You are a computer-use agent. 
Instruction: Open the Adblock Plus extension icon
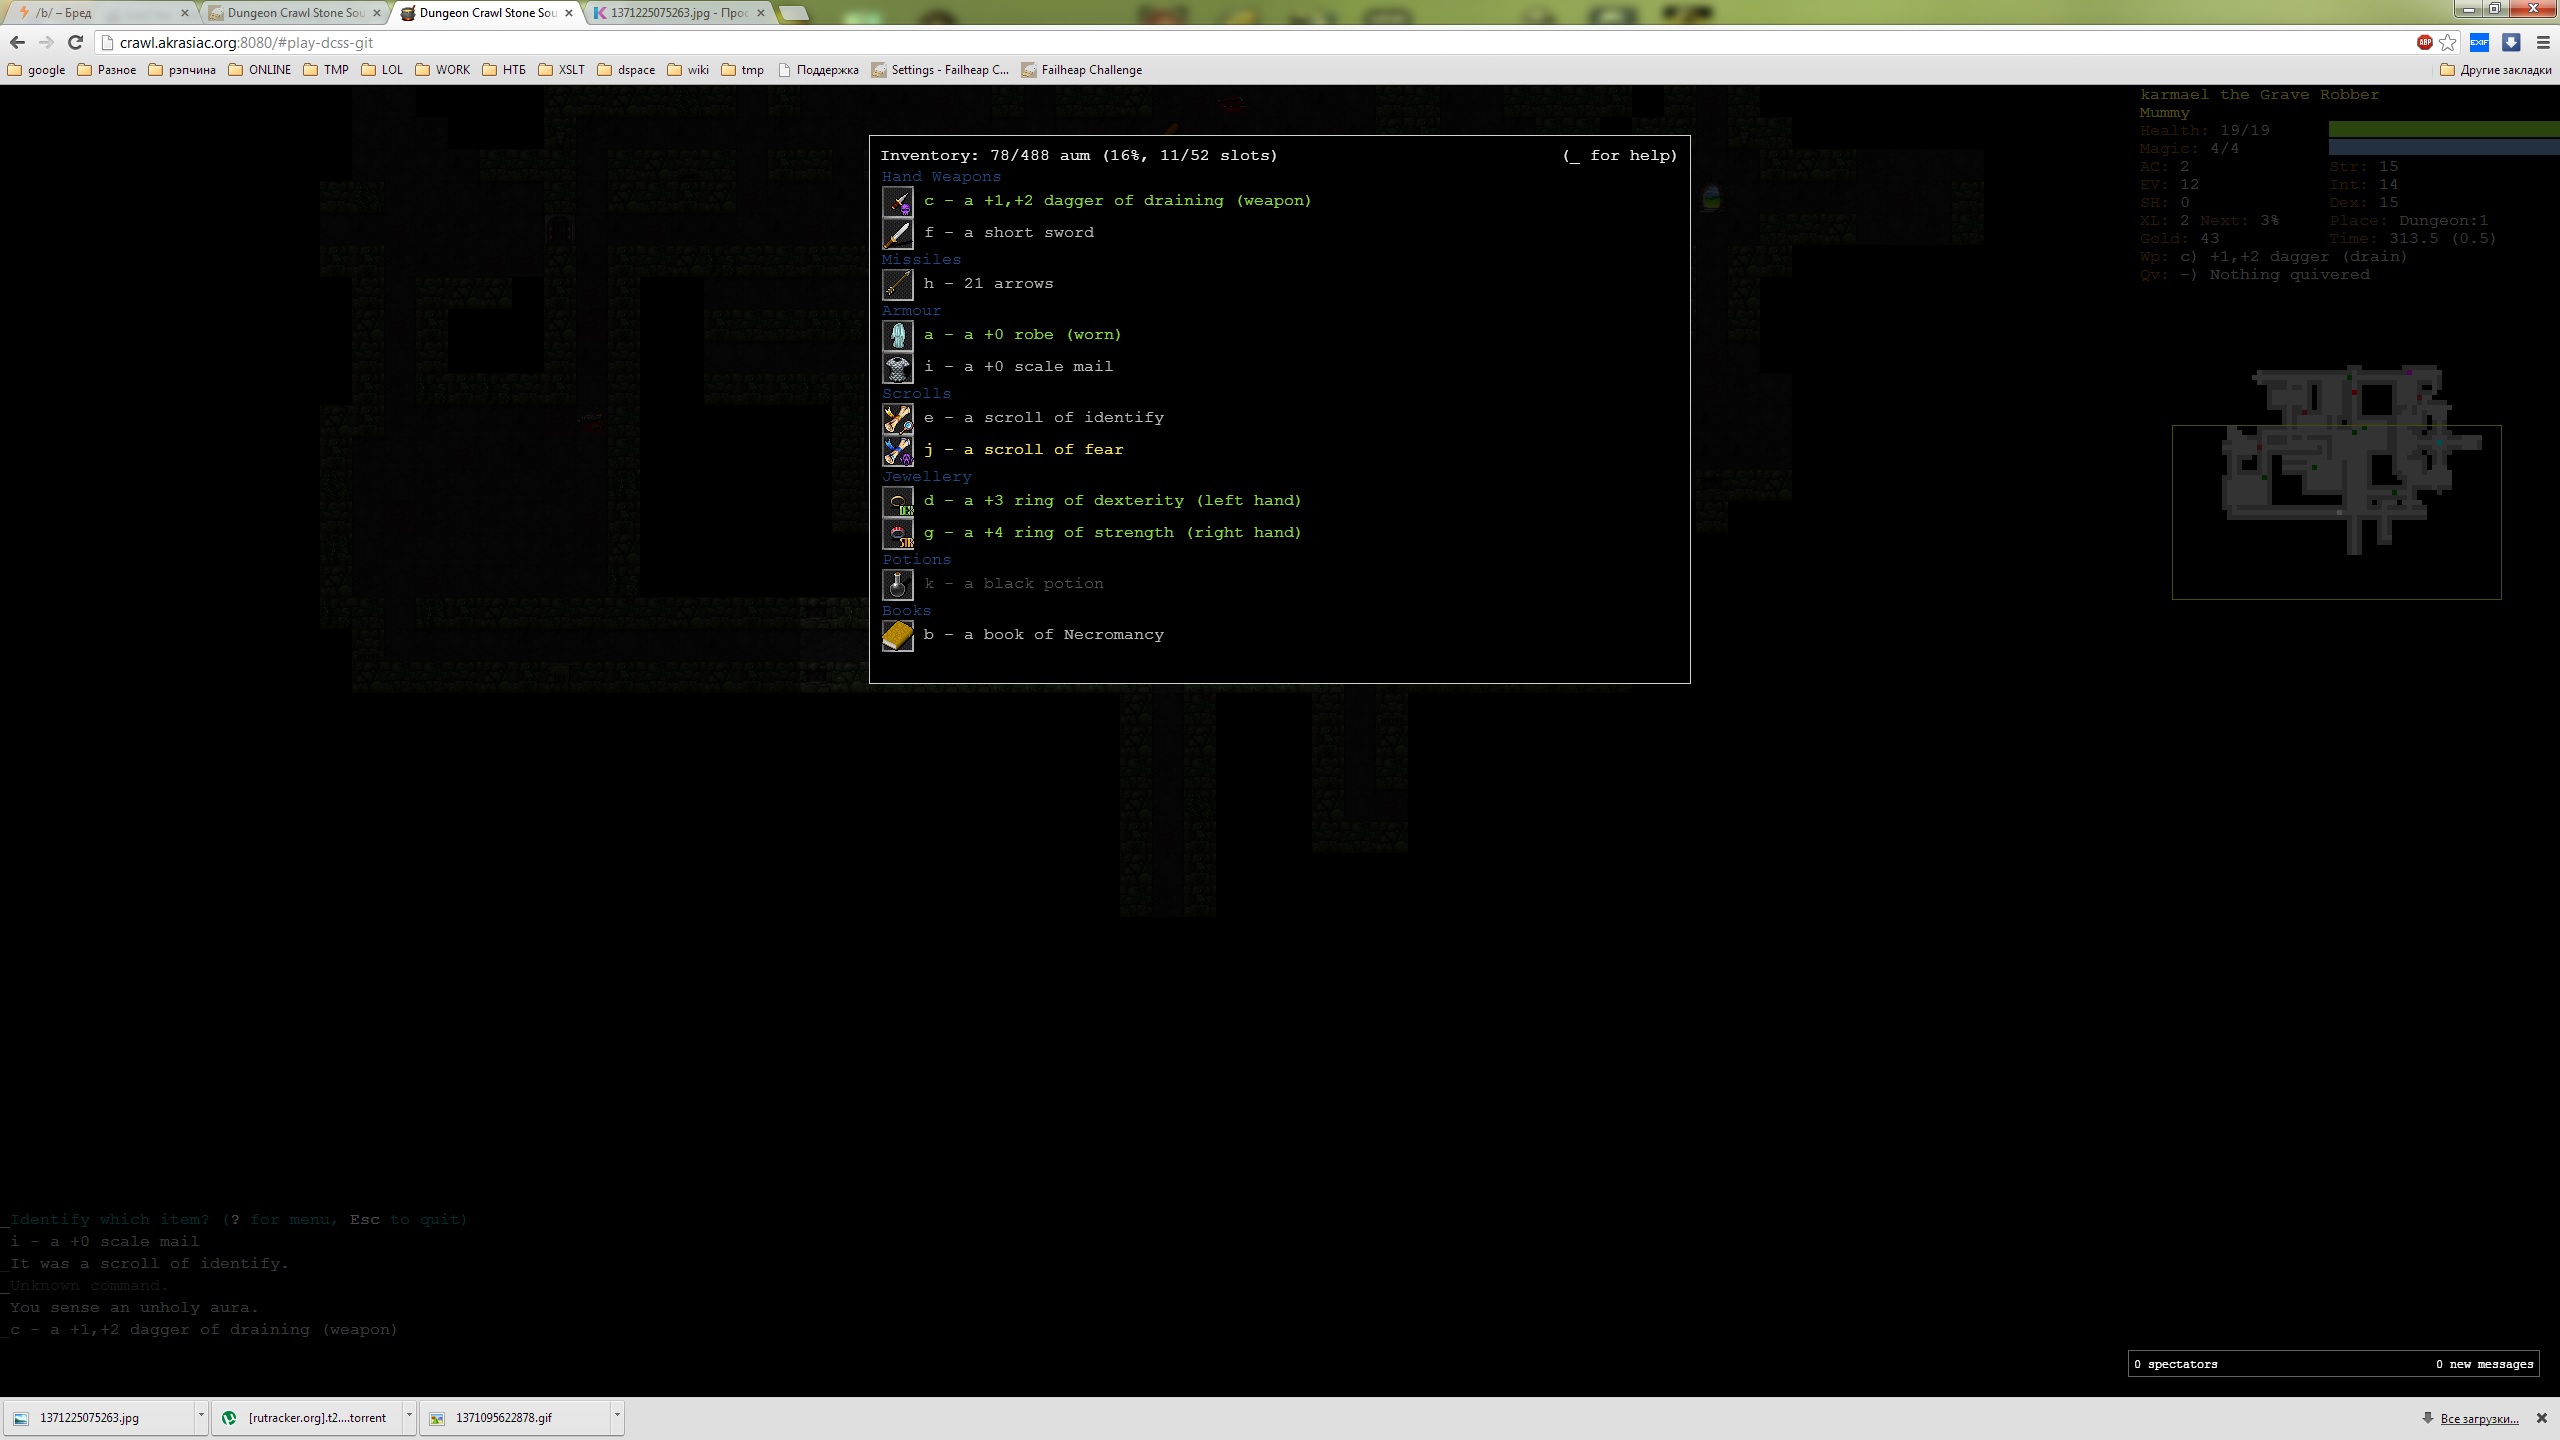point(2424,43)
